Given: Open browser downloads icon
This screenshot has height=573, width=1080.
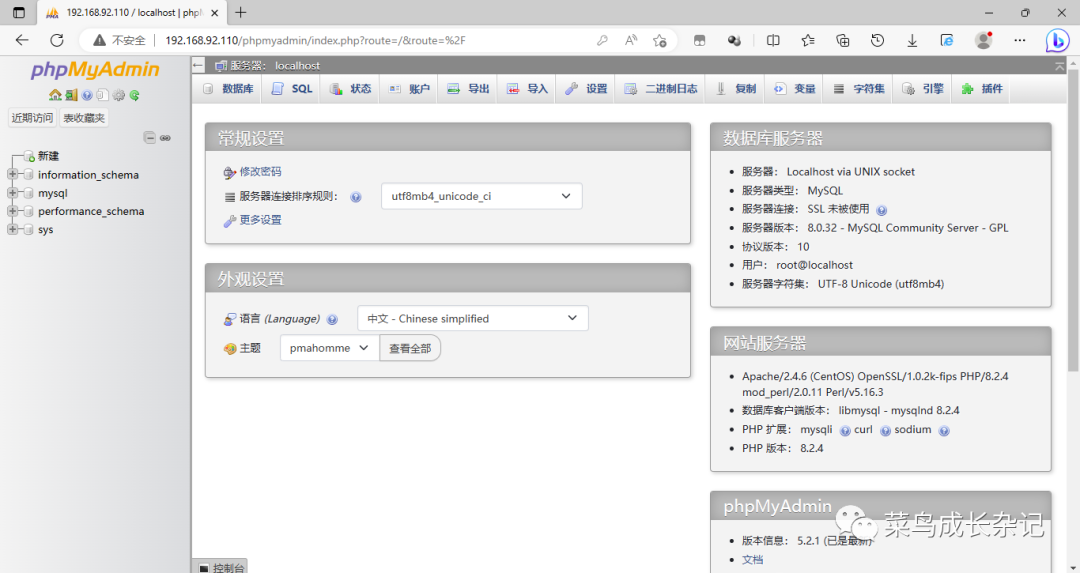Looking at the screenshot, I should (912, 41).
